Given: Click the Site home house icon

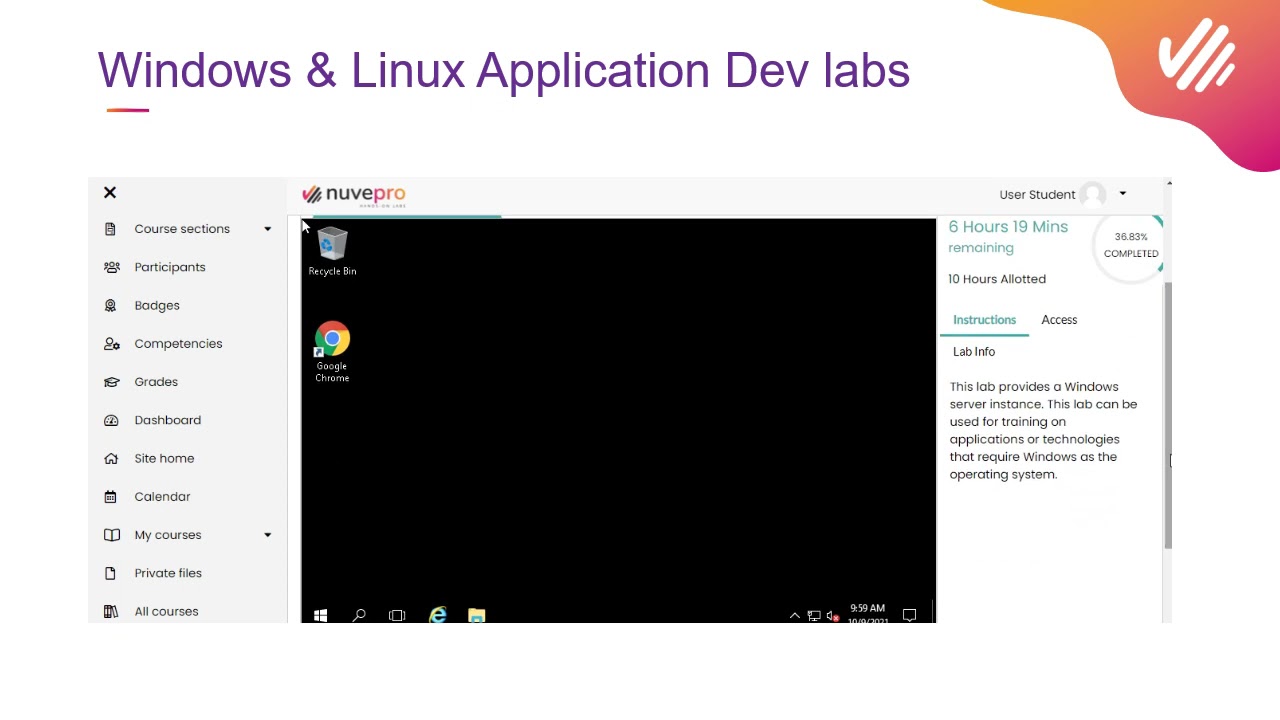Looking at the screenshot, I should 111,458.
